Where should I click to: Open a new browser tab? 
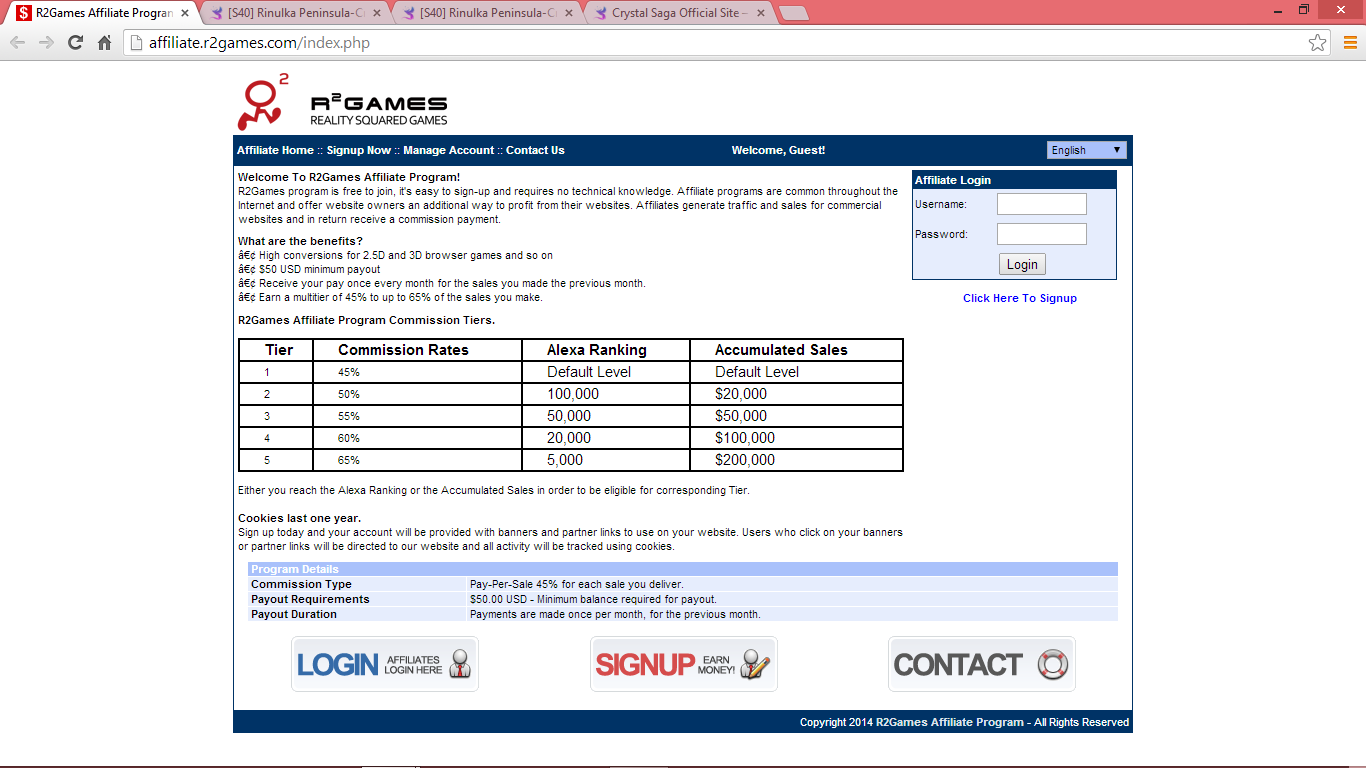click(793, 13)
